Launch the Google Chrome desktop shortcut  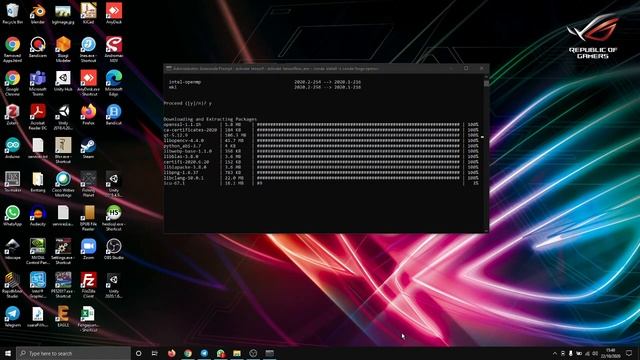click(x=12, y=83)
